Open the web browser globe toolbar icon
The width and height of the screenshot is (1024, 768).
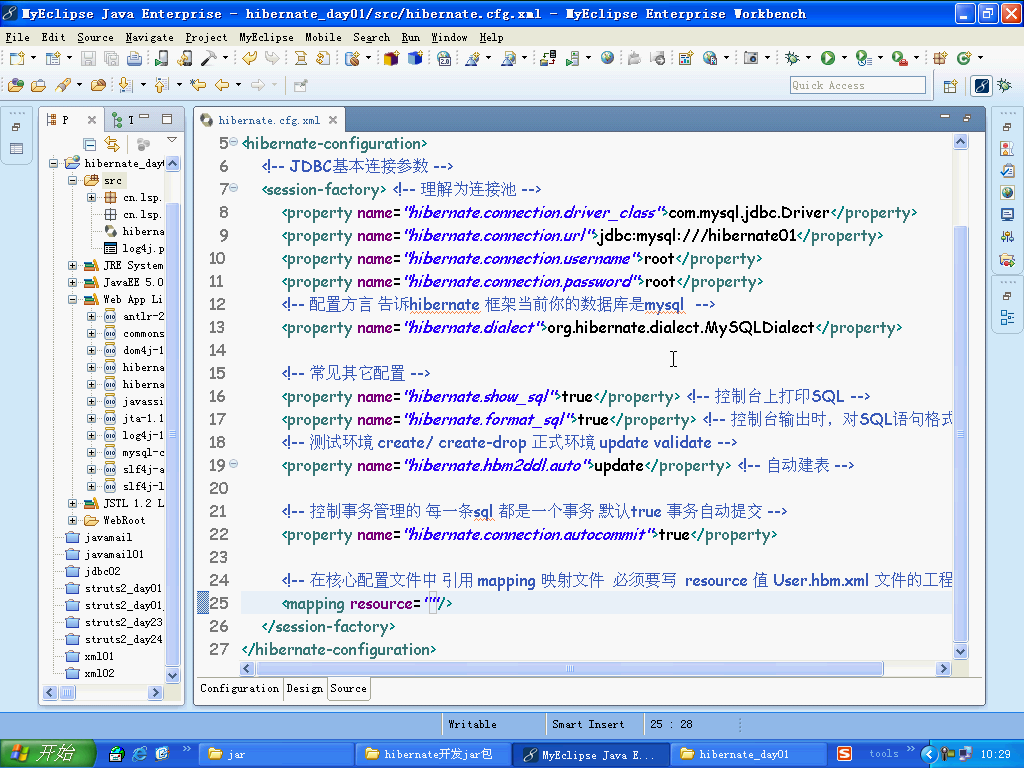point(607,58)
